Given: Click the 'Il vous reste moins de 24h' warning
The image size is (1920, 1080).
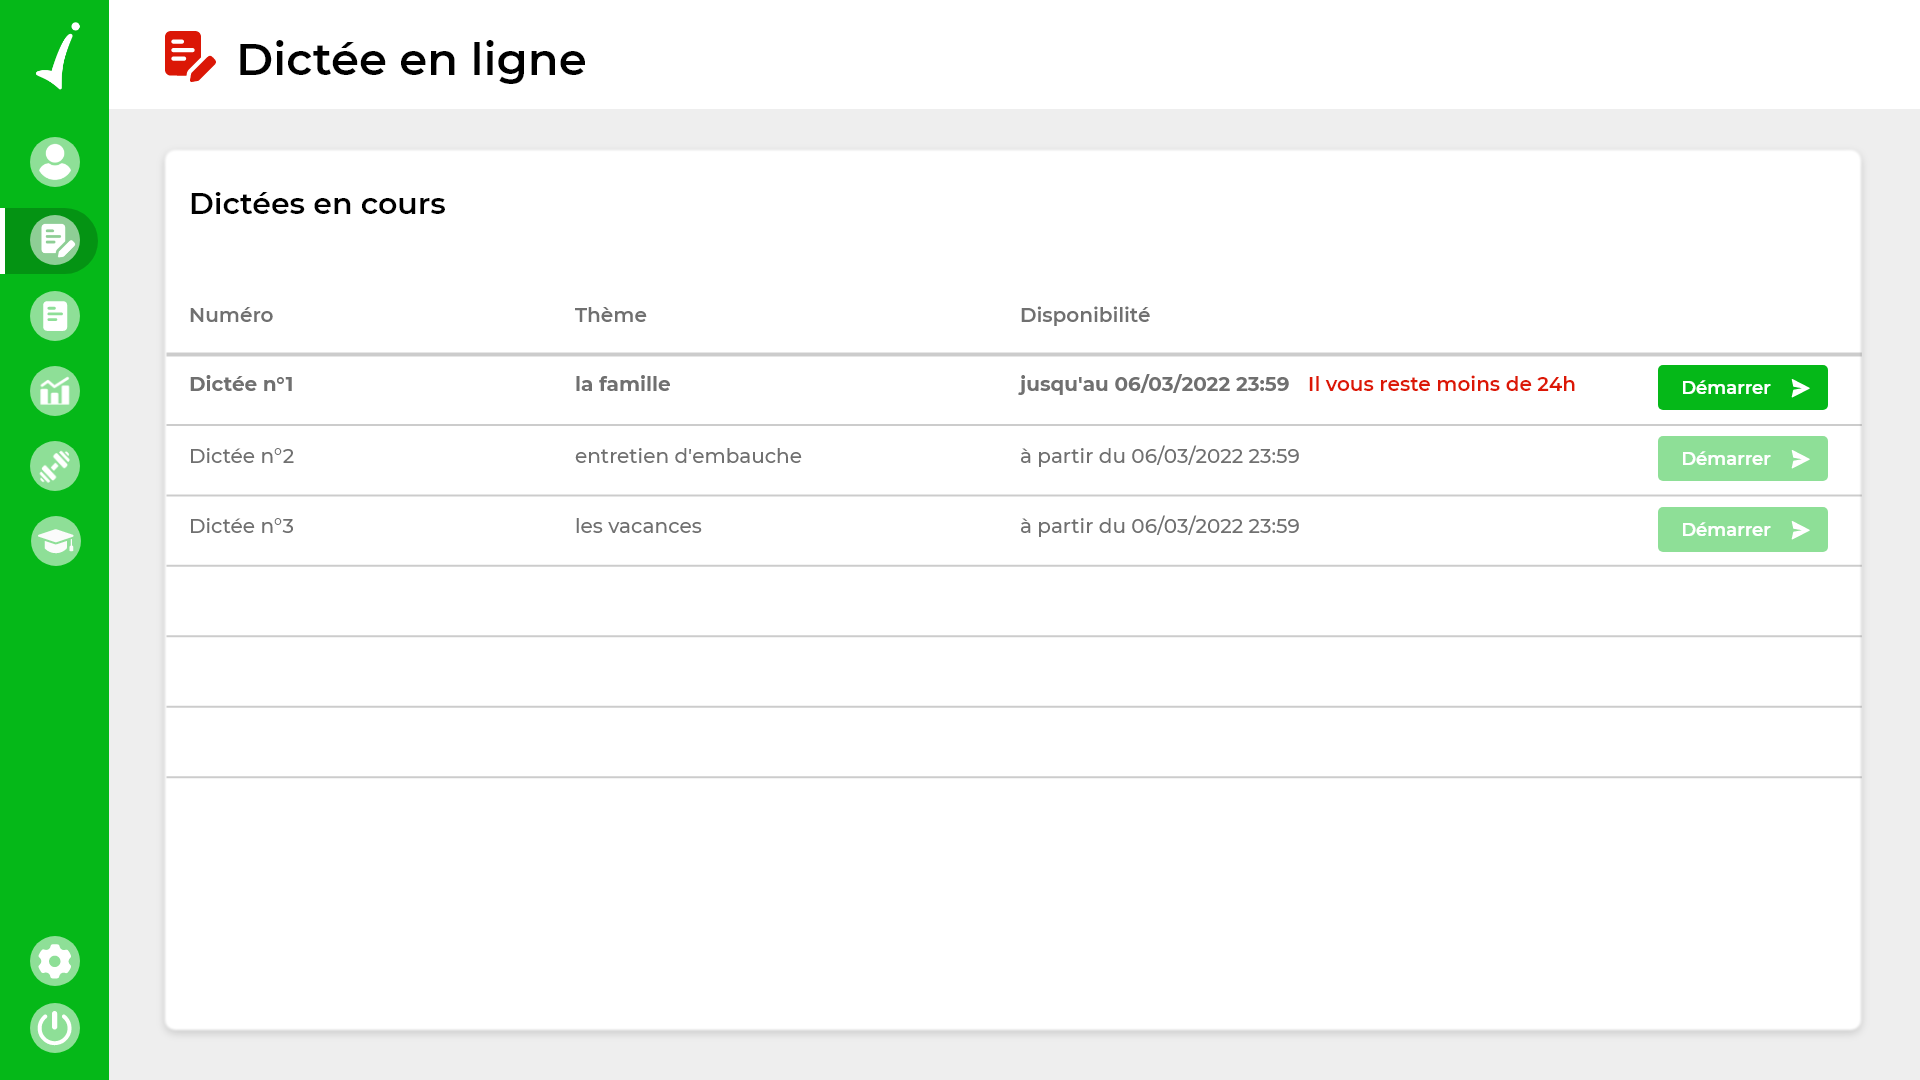Looking at the screenshot, I should [x=1441, y=384].
